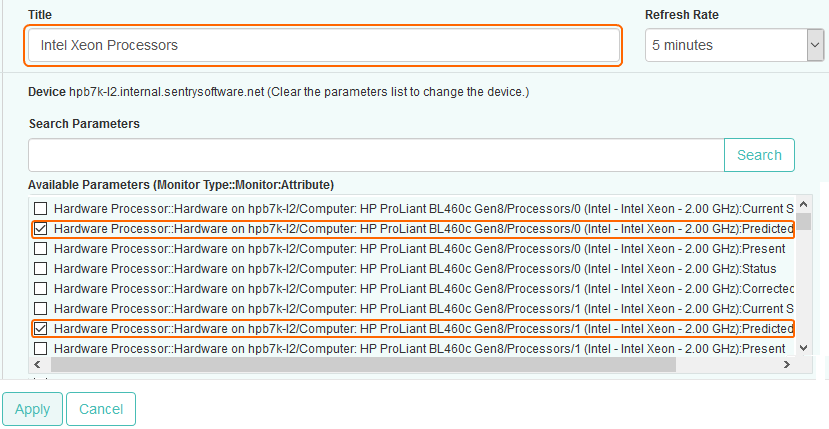Click the vertical scrollbar thumb in parameters list
829x429 pixels.
[804, 221]
